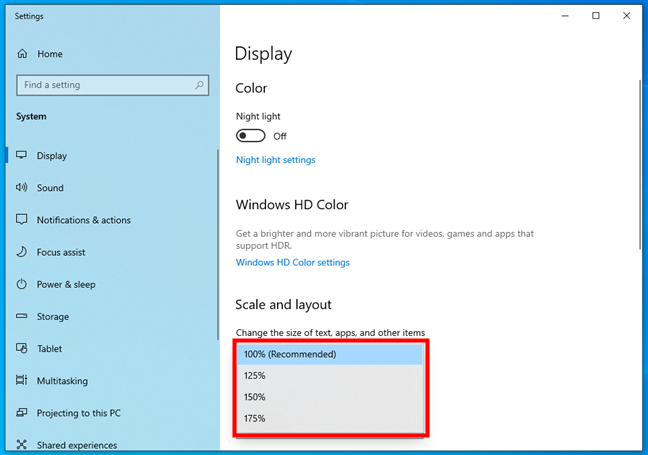Click the search magnifier icon
The height and width of the screenshot is (455, 648).
(200, 86)
